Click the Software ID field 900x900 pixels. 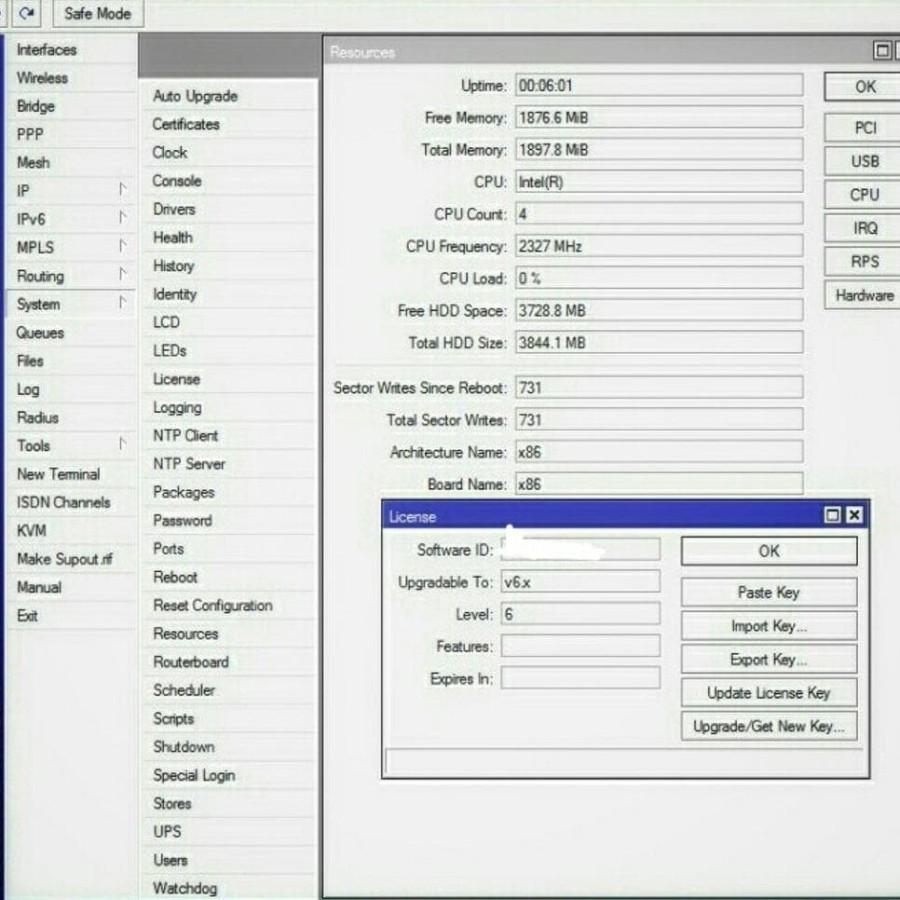(x=580, y=549)
